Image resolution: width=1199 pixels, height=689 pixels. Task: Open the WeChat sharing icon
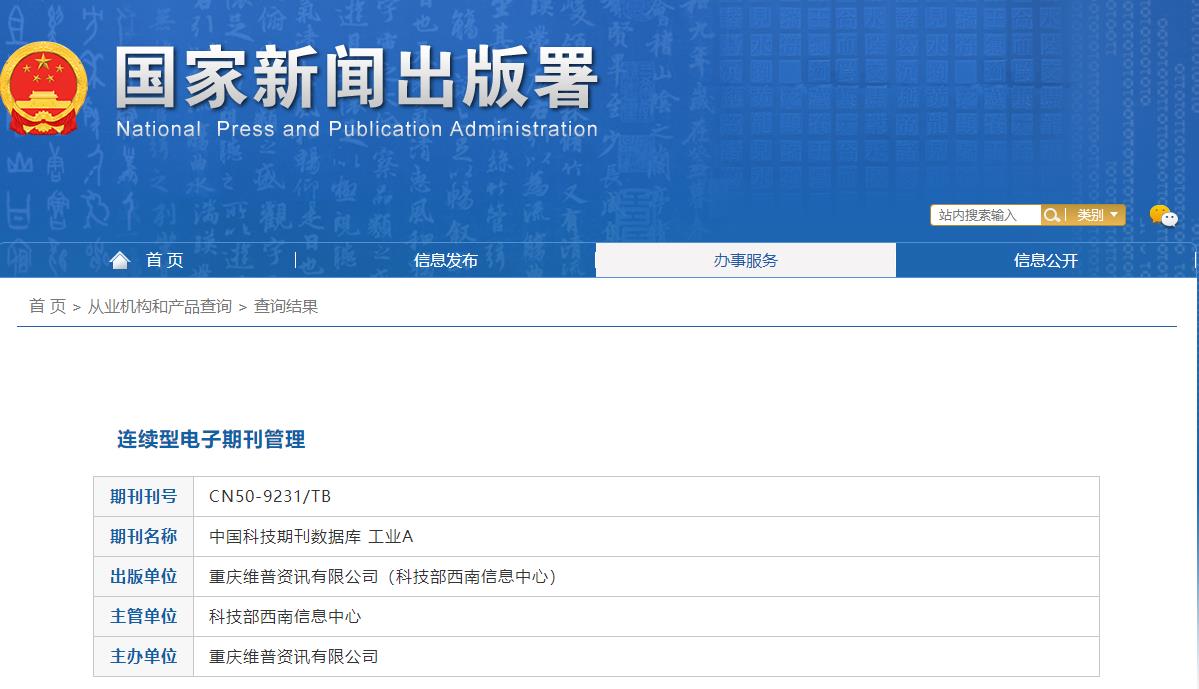pos(1161,214)
